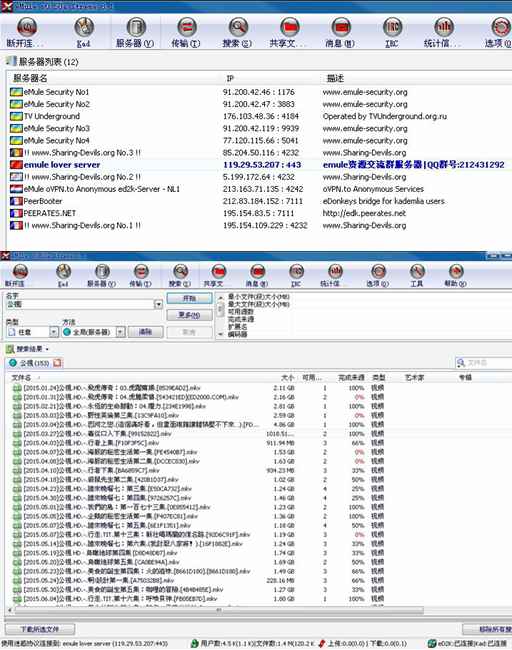512x650 pixels.
Task: Expand the search name history dropdown
Action: [x=158, y=304]
